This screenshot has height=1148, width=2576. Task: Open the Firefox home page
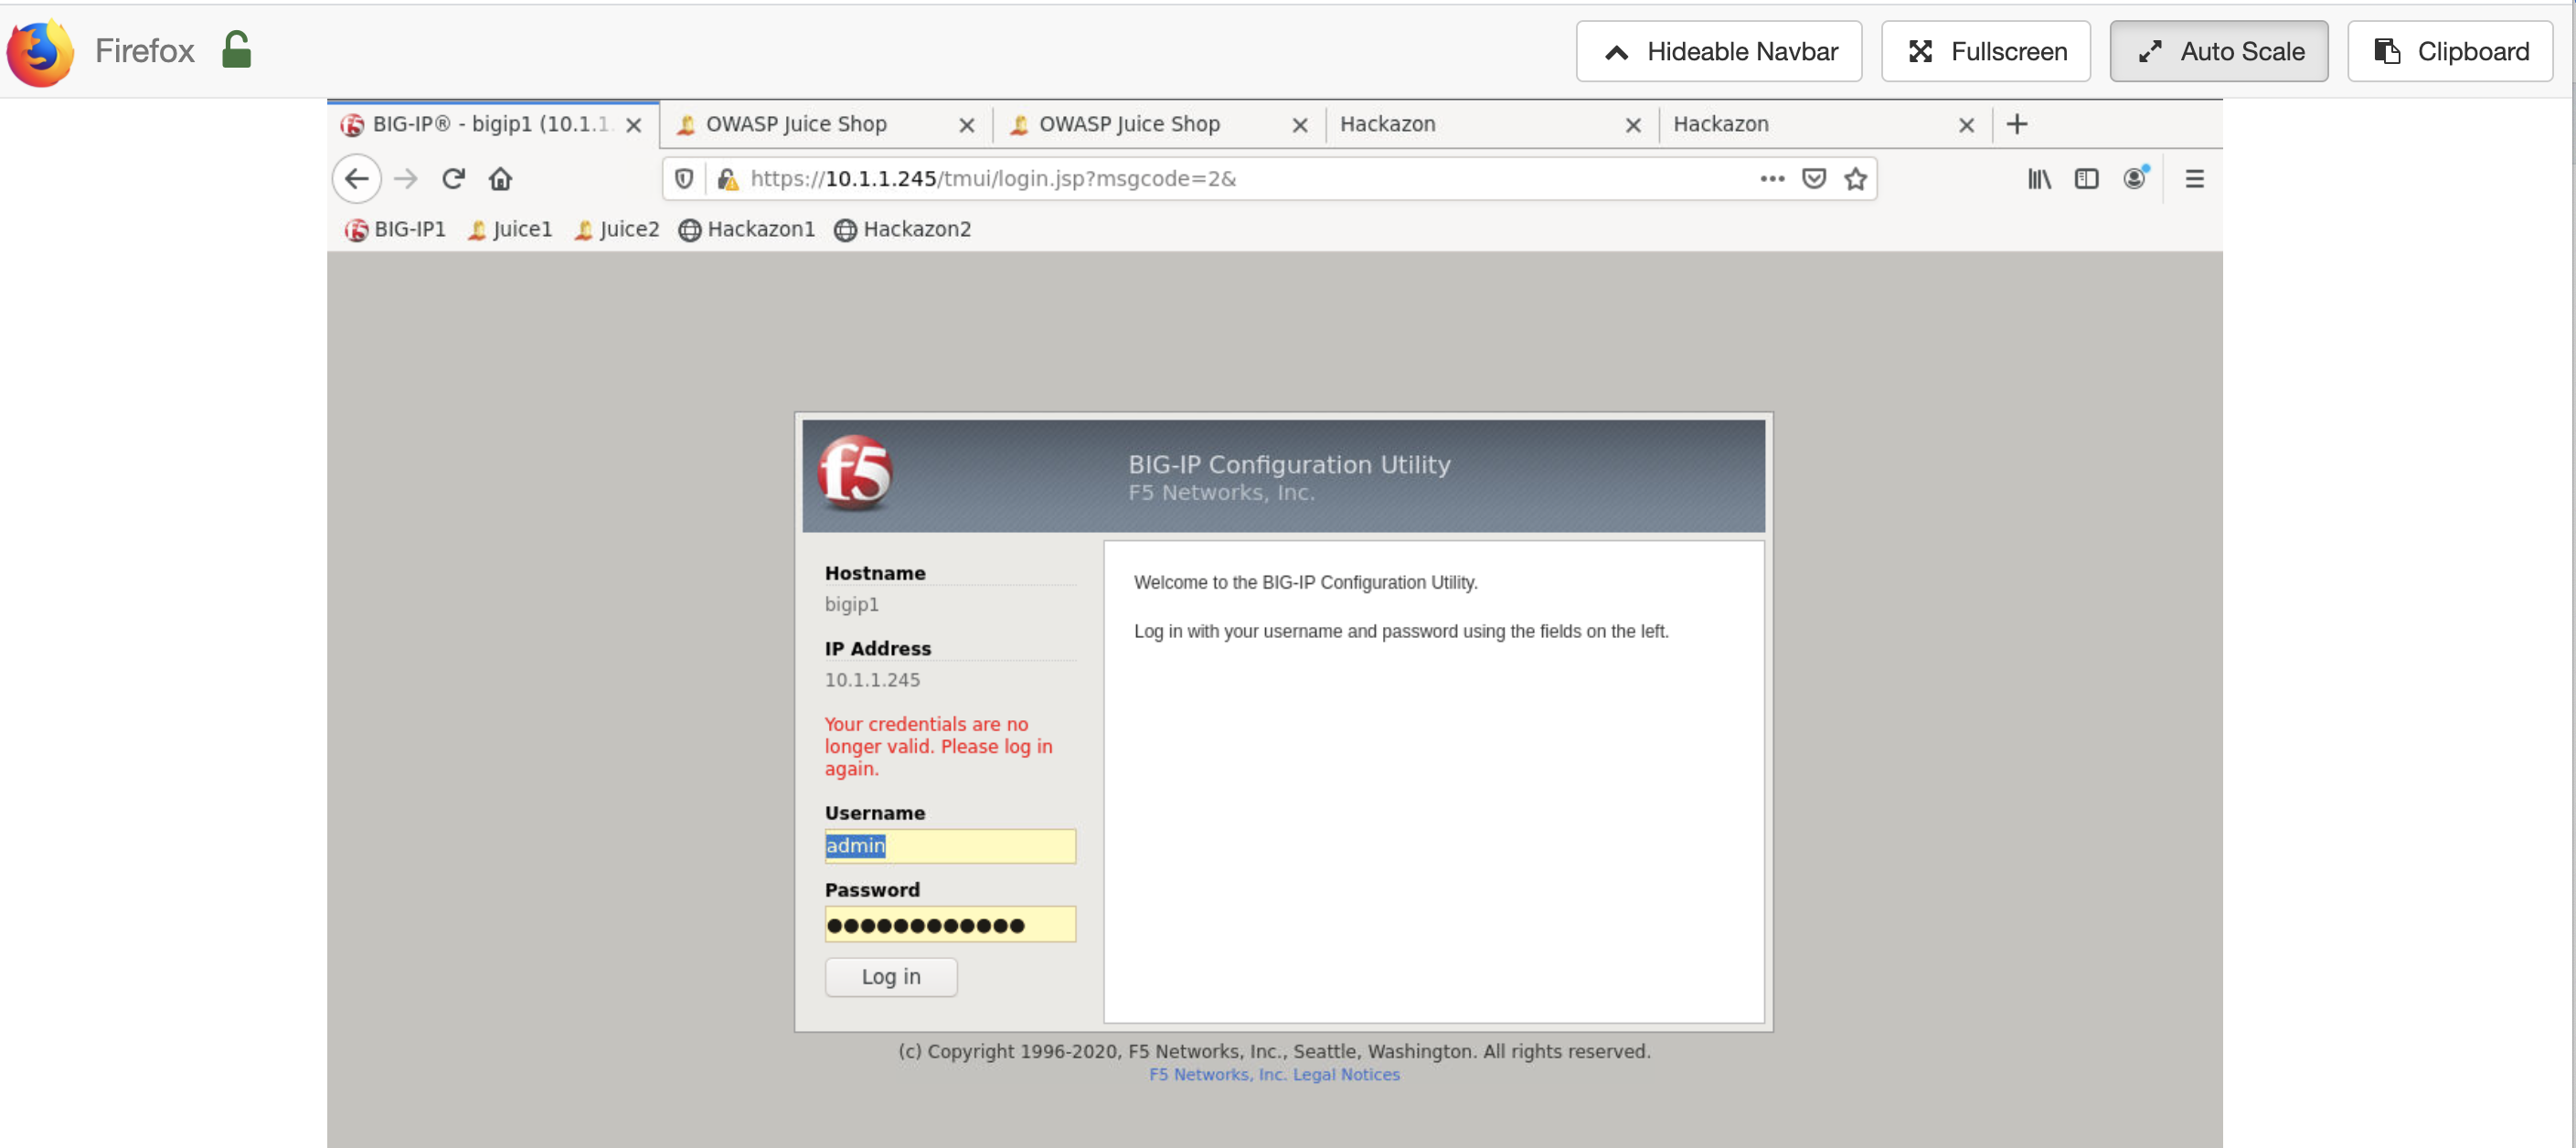point(500,179)
